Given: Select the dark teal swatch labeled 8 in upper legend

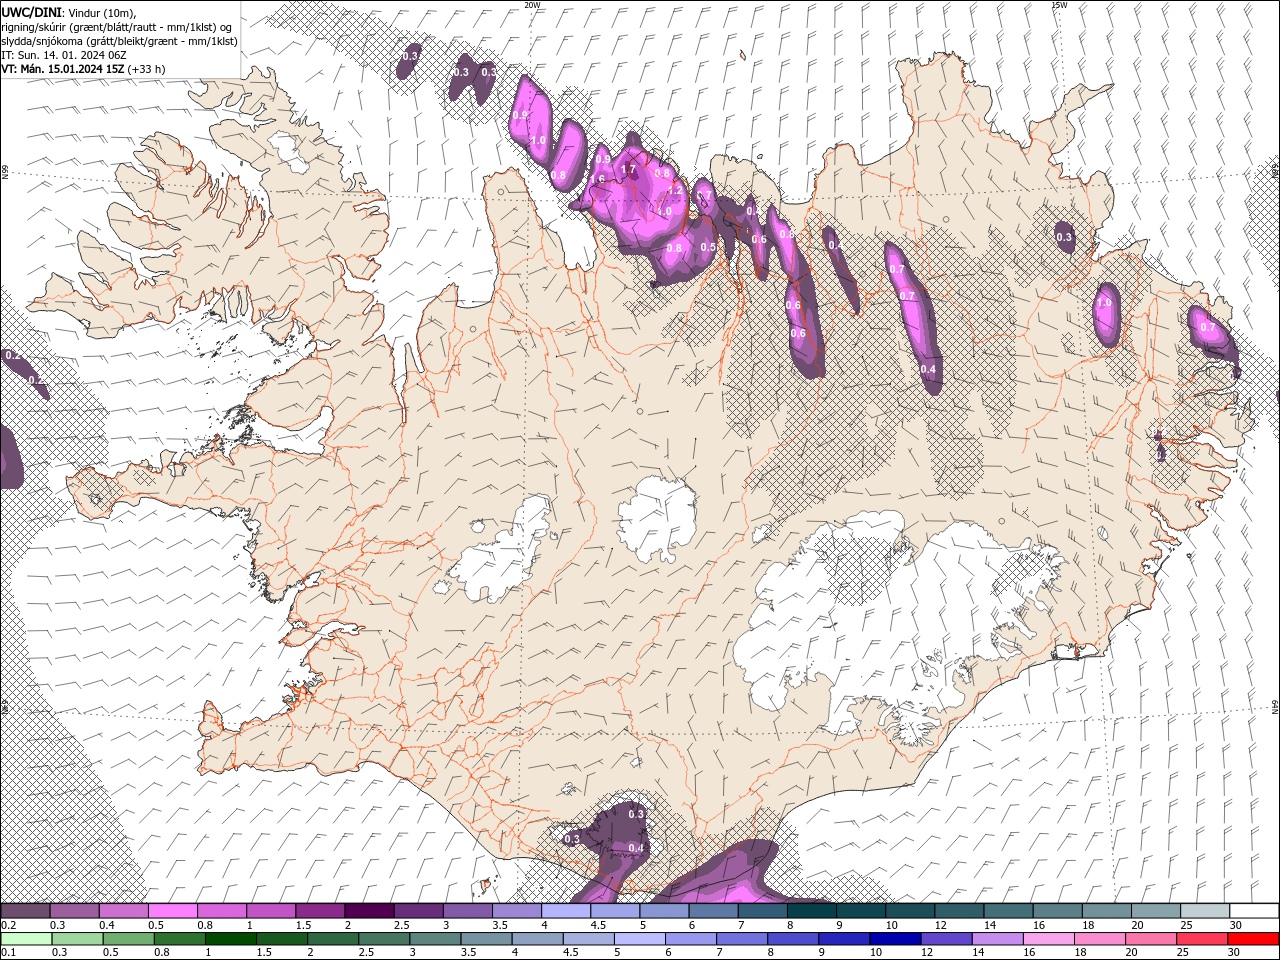Looking at the screenshot, I should [812, 910].
